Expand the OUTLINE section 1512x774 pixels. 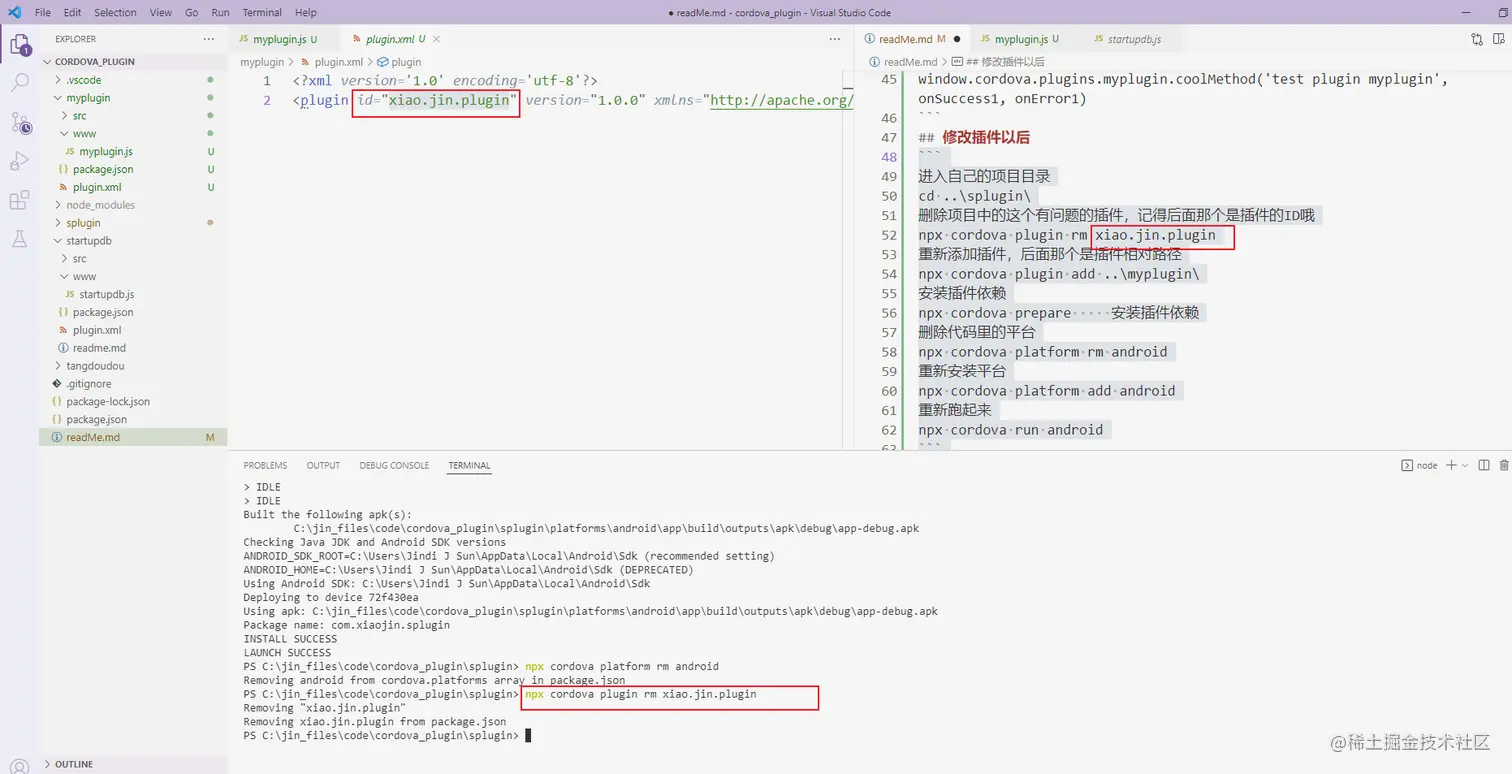133,764
